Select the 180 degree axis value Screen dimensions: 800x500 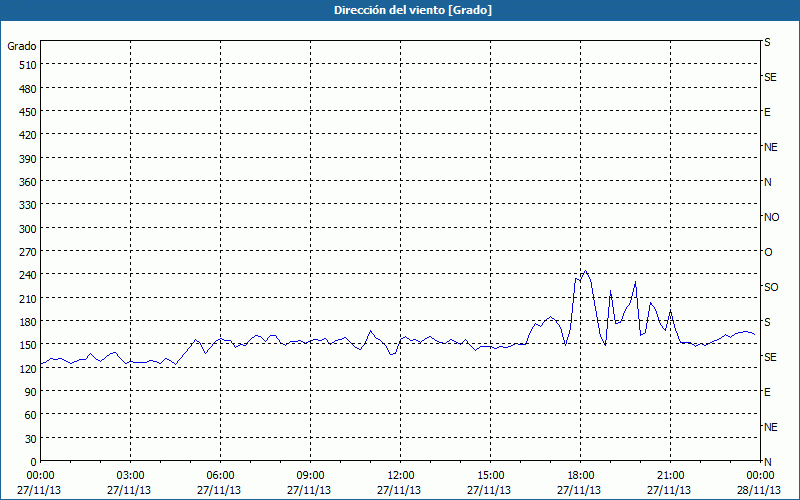(x=29, y=322)
